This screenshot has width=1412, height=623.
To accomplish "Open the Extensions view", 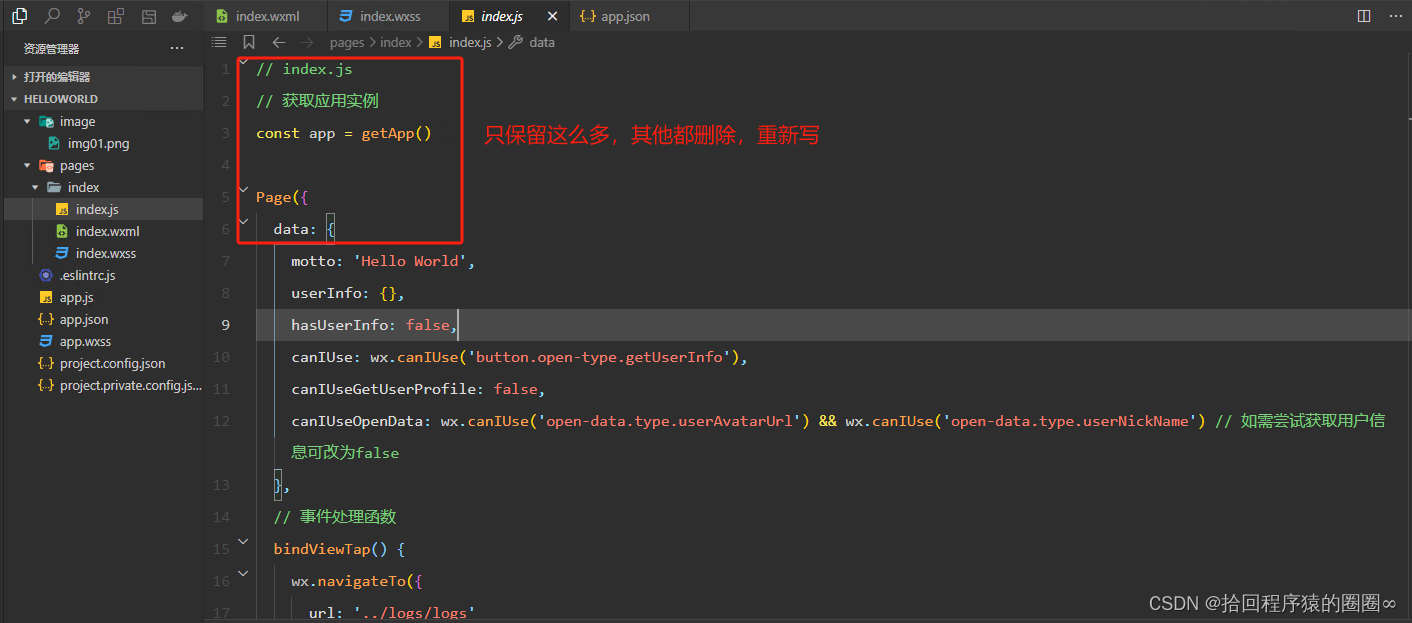I will pos(116,16).
